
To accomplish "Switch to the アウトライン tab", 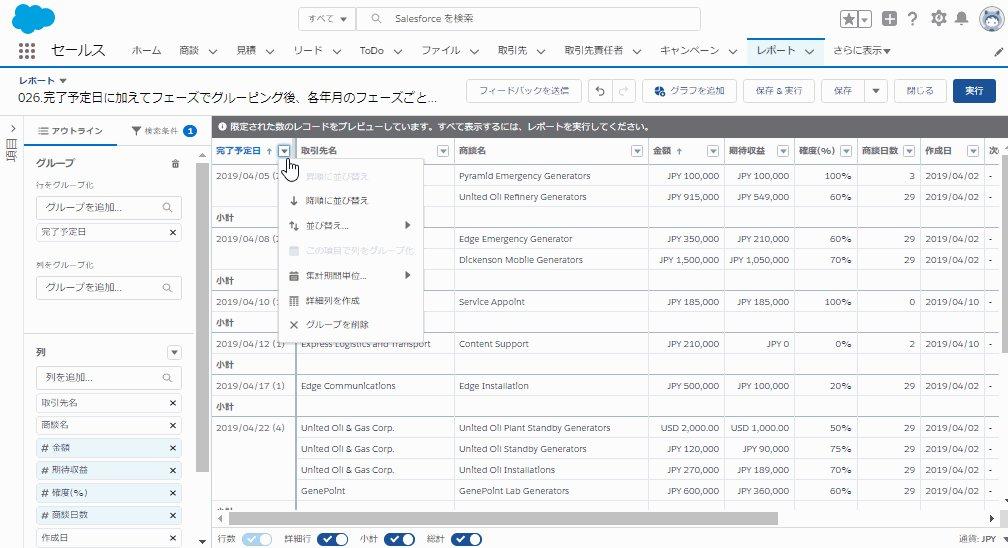I will point(71,131).
